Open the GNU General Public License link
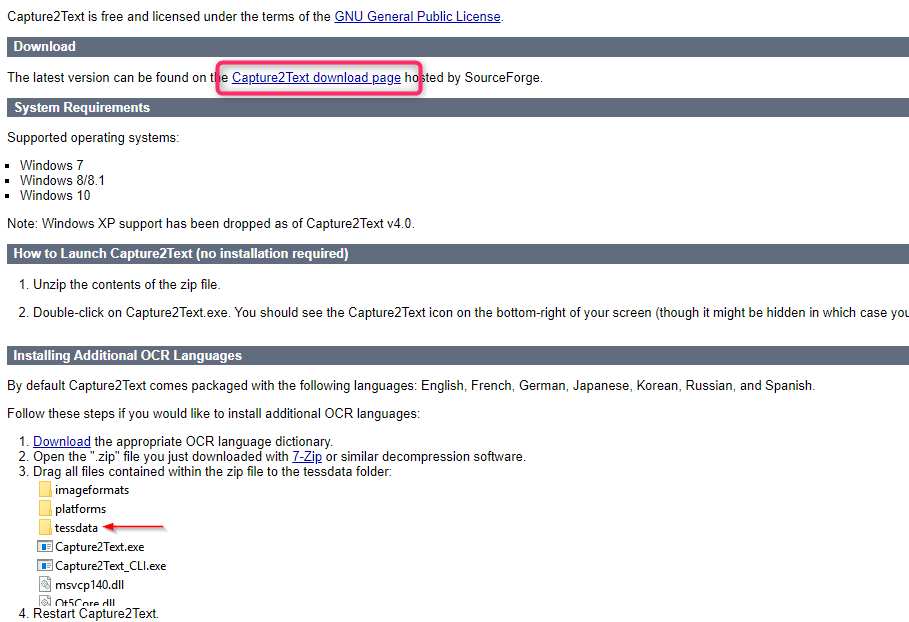The width and height of the screenshot is (909, 622). point(417,16)
